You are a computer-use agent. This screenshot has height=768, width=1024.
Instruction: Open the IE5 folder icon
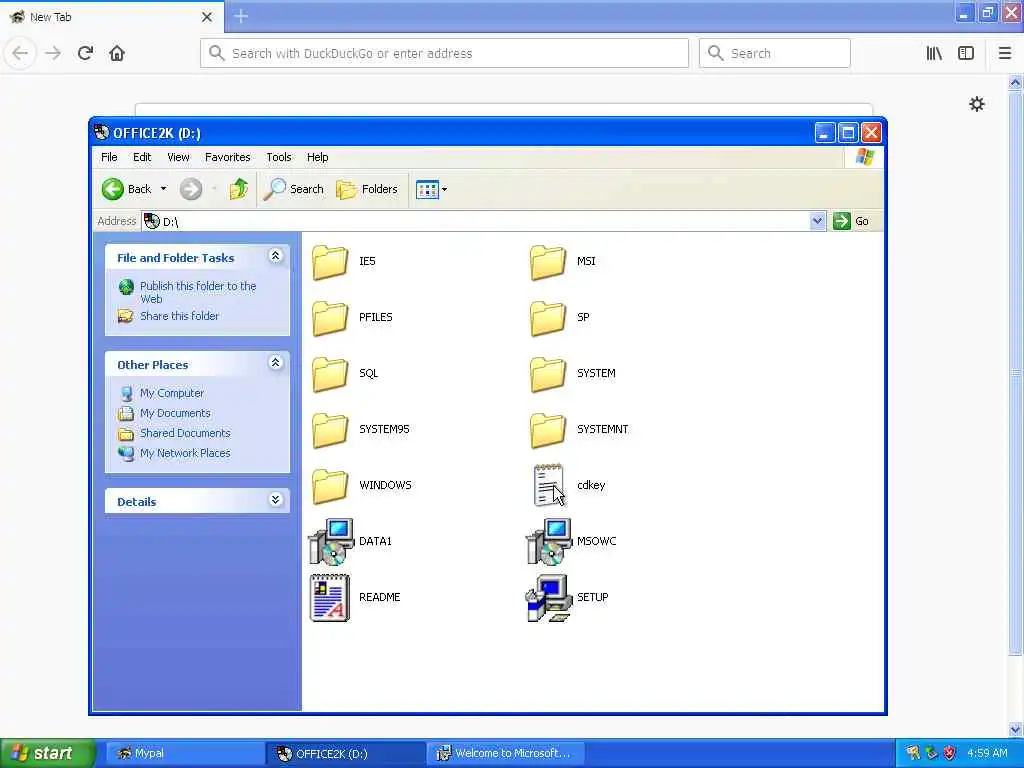click(x=330, y=262)
